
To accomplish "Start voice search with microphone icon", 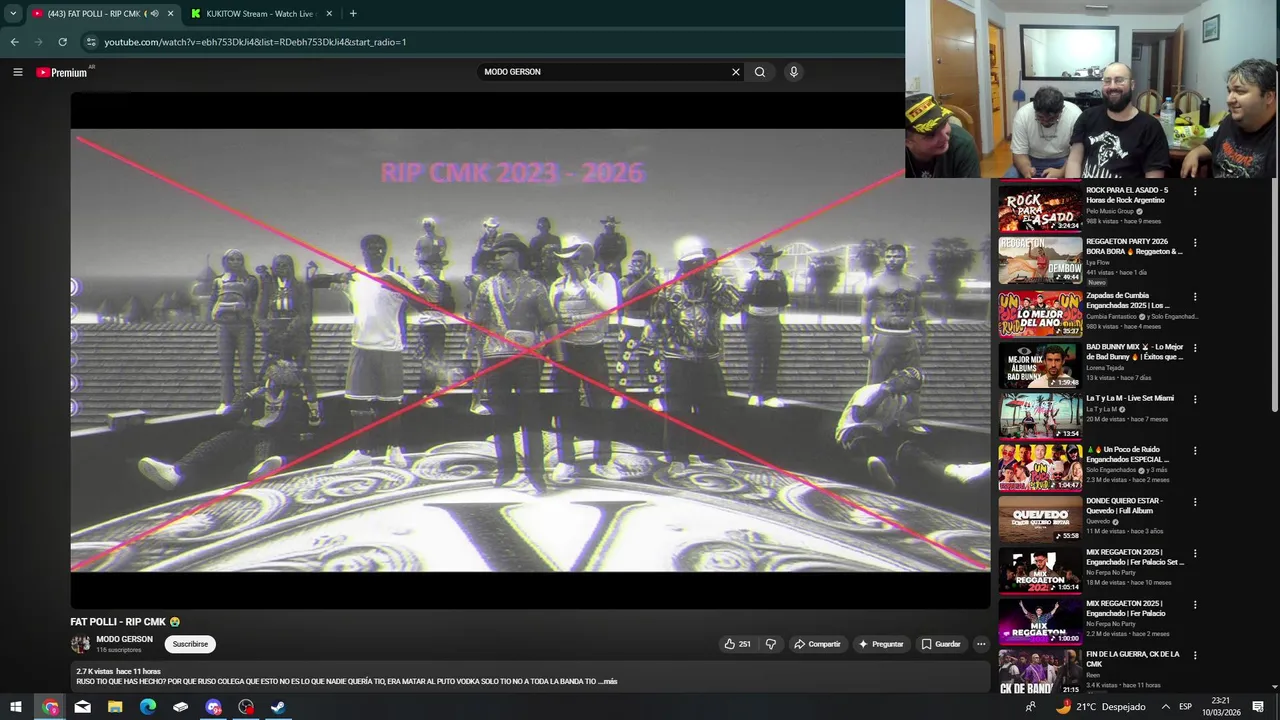I will (793, 72).
